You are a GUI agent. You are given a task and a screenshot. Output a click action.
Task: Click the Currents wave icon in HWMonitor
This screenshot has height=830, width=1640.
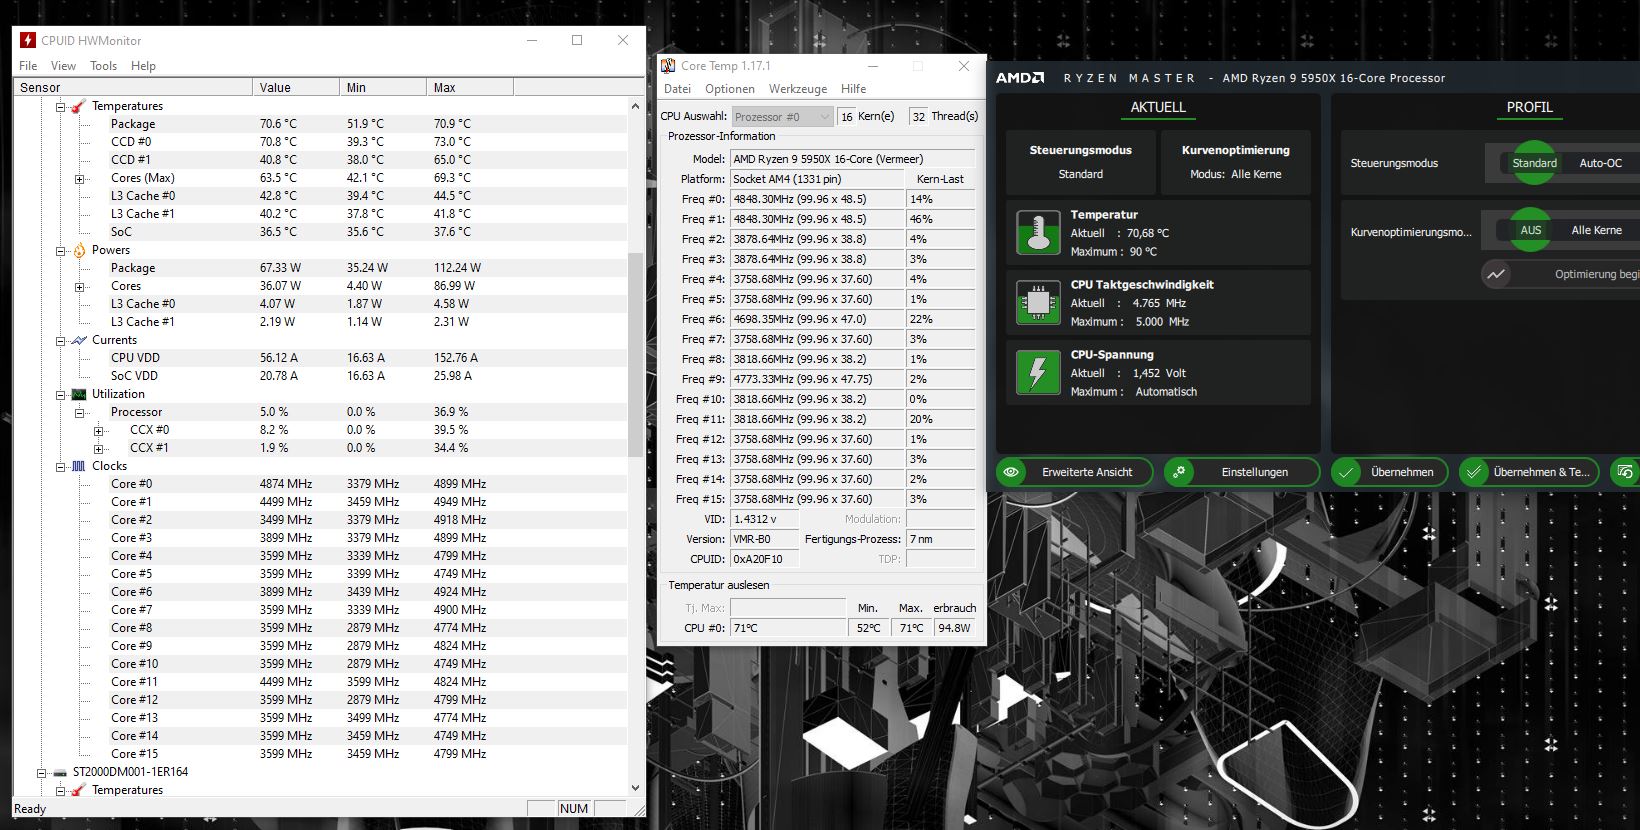(x=79, y=340)
